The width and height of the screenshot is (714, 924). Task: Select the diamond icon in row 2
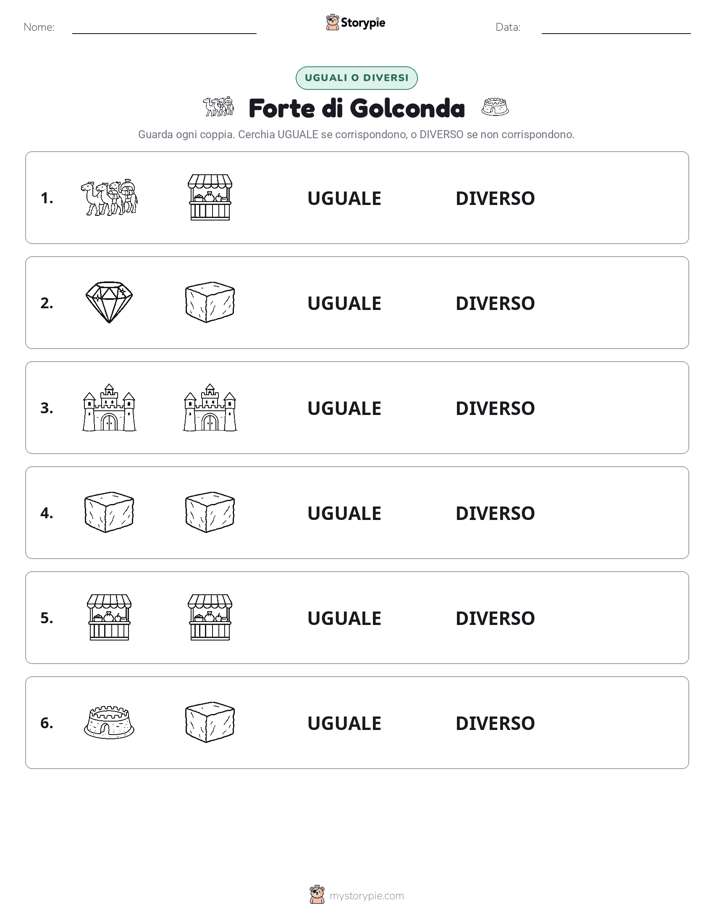(x=109, y=302)
